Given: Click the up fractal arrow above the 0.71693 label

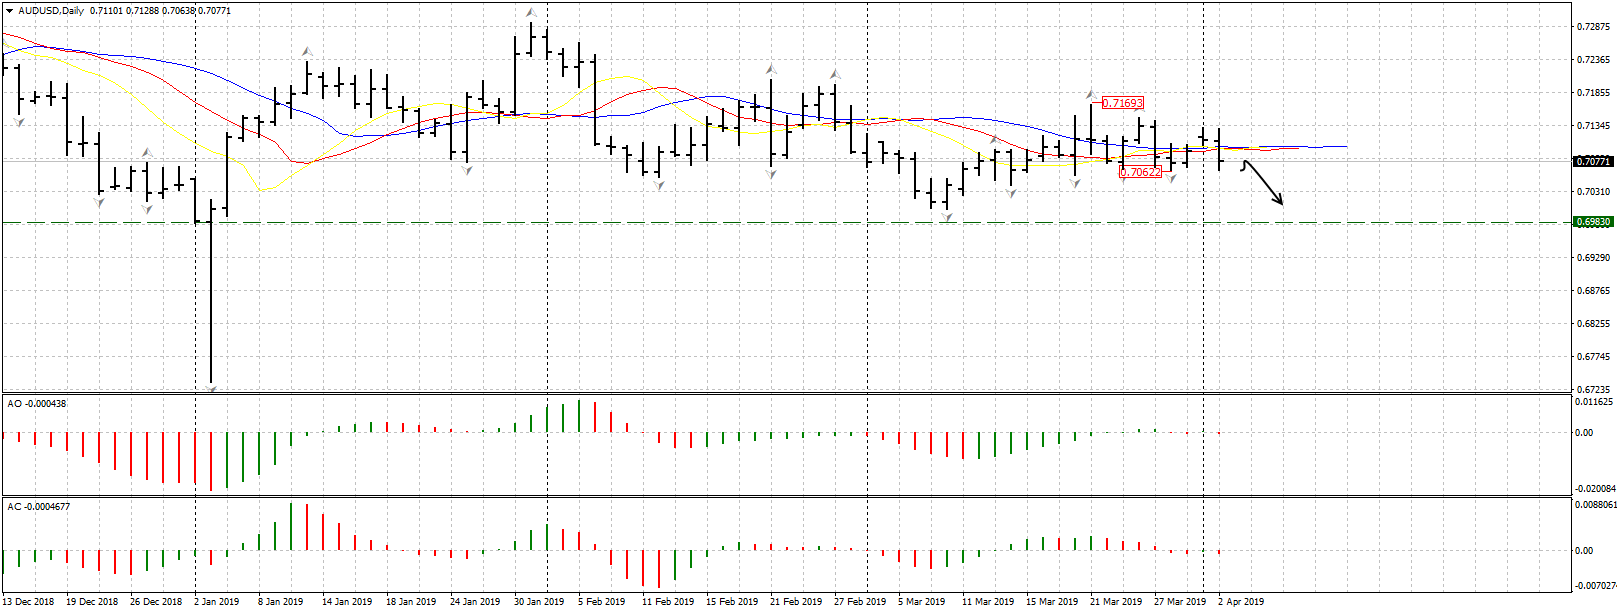Looking at the screenshot, I should click(x=1091, y=95).
